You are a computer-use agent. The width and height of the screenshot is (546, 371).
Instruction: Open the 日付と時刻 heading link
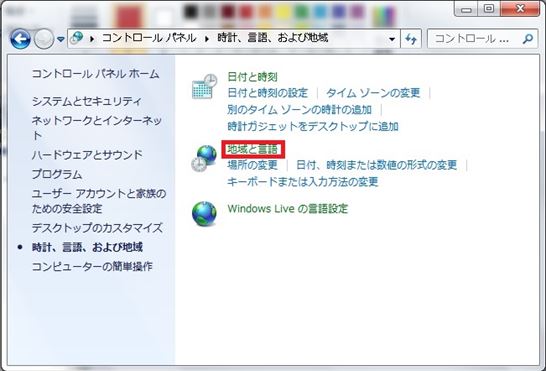[252, 77]
